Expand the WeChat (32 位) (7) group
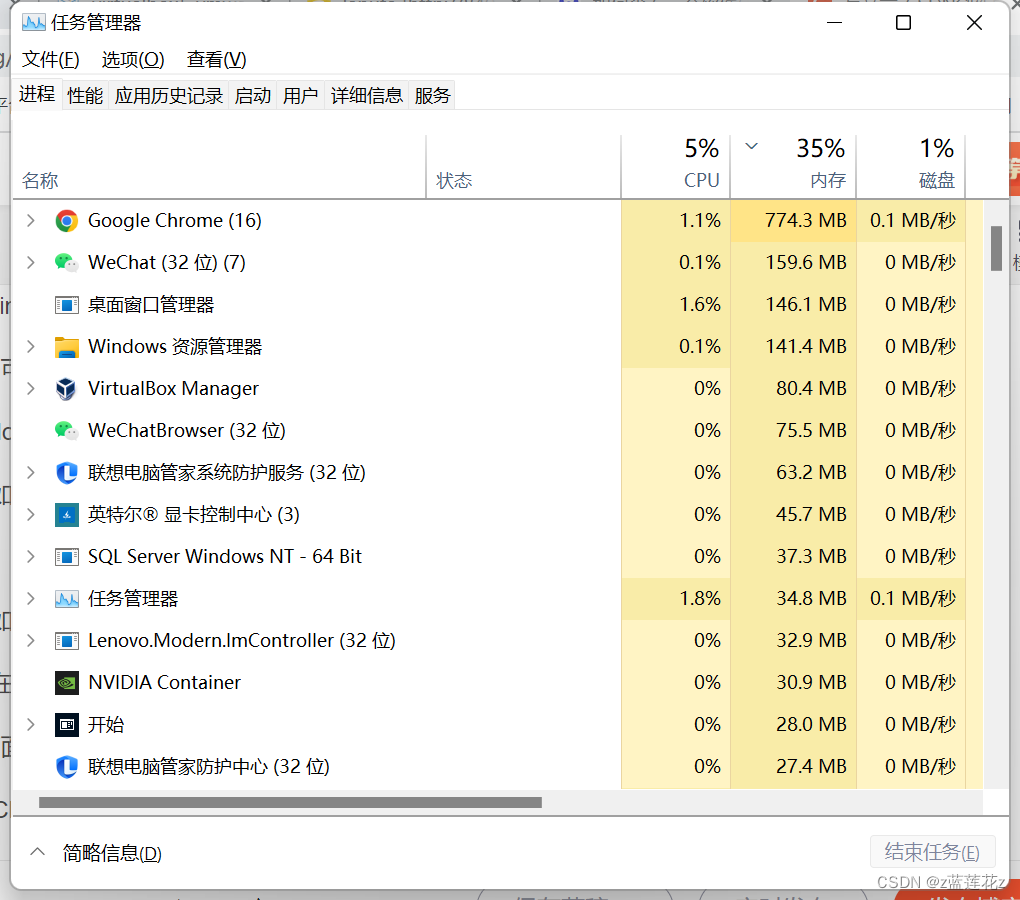This screenshot has height=900, width=1020. click(31, 263)
